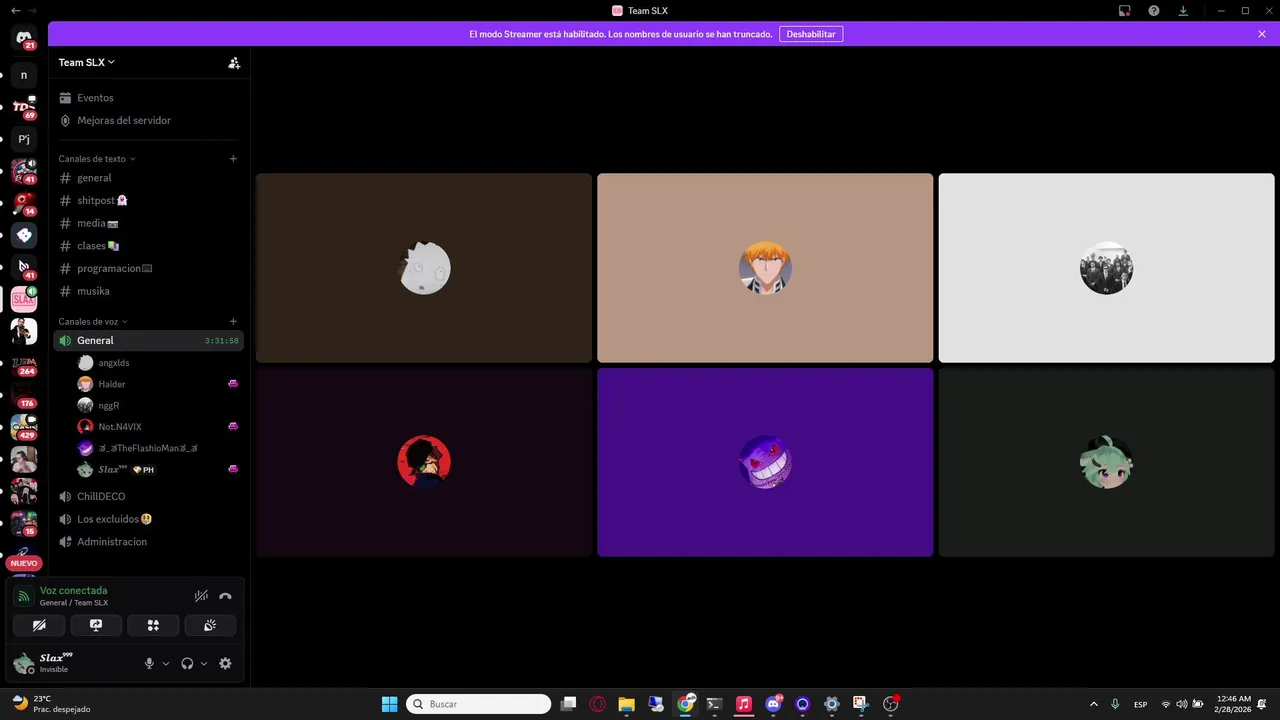Dismiss the streamer mode banner

pos(1262,34)
